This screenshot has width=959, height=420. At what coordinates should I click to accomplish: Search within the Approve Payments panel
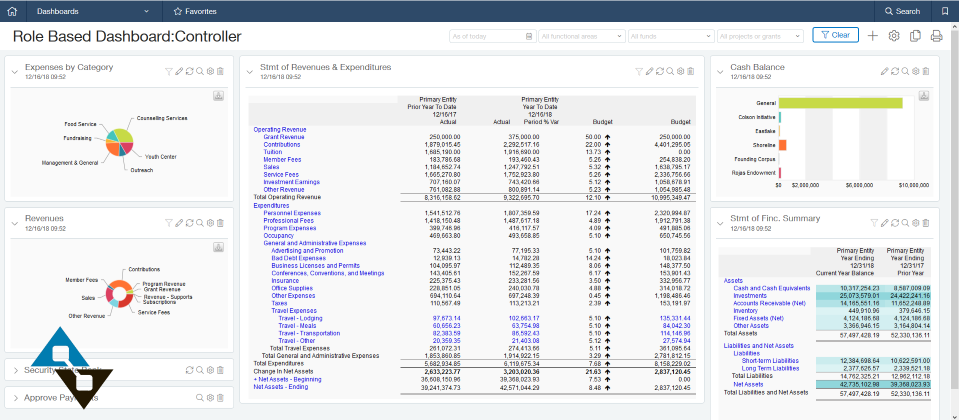[x=199, y=397]
